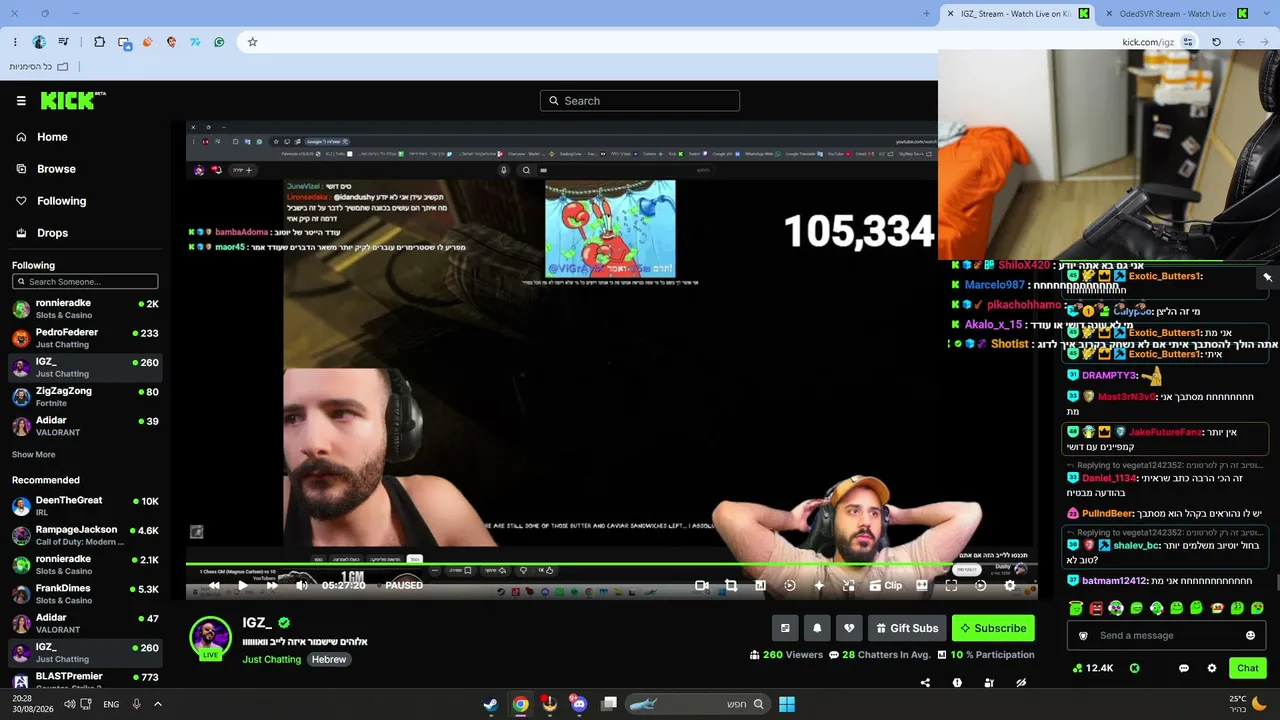Create a clip with the Clip button
Viewport: 1280px width, 720px height.
click(x=886, y=586)
